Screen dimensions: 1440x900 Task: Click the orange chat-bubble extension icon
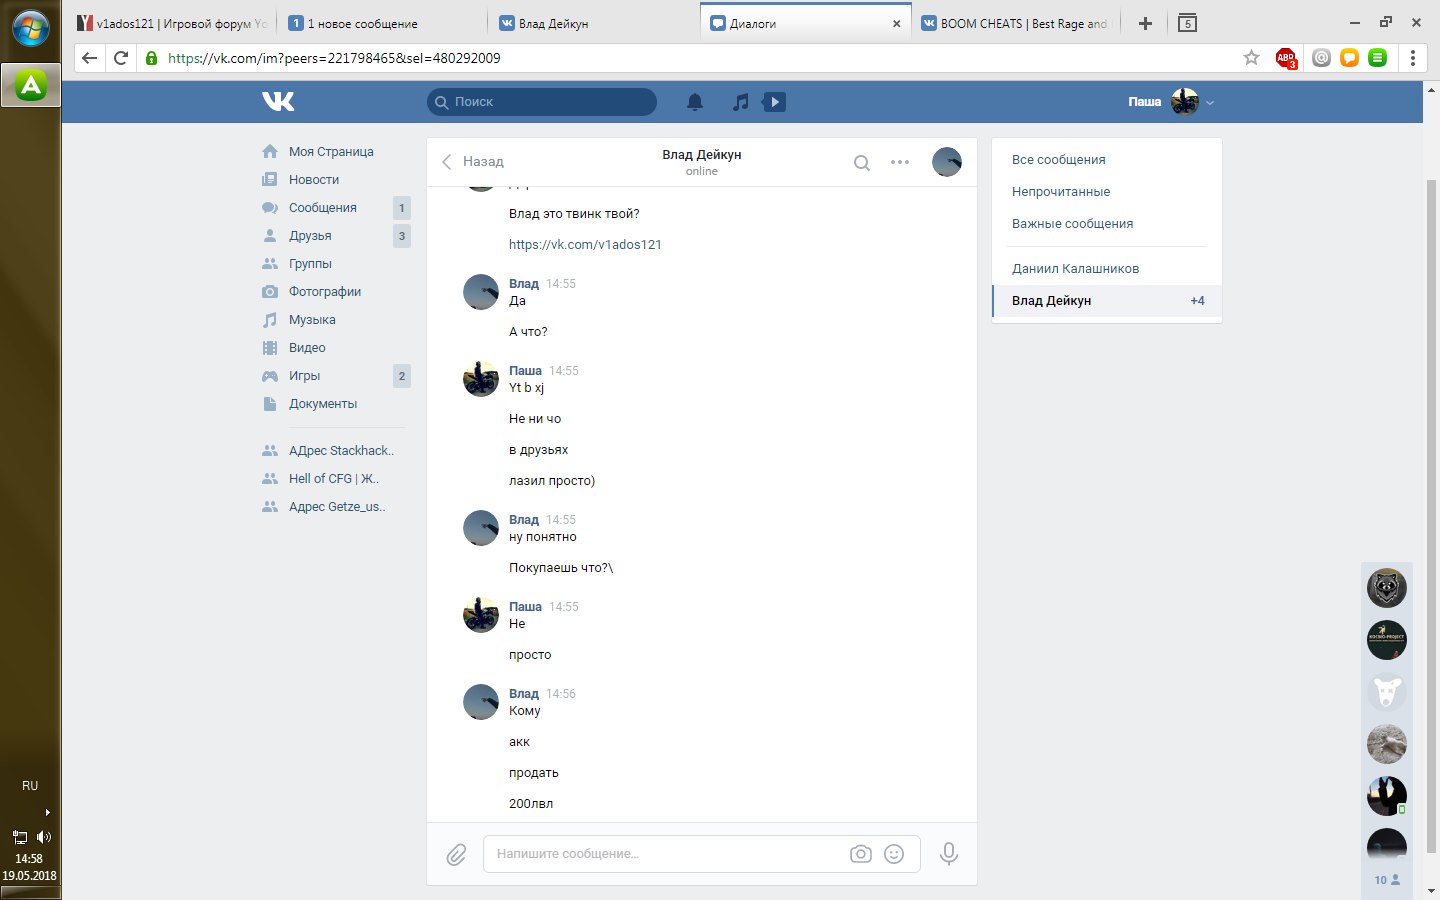(1349, 58)
